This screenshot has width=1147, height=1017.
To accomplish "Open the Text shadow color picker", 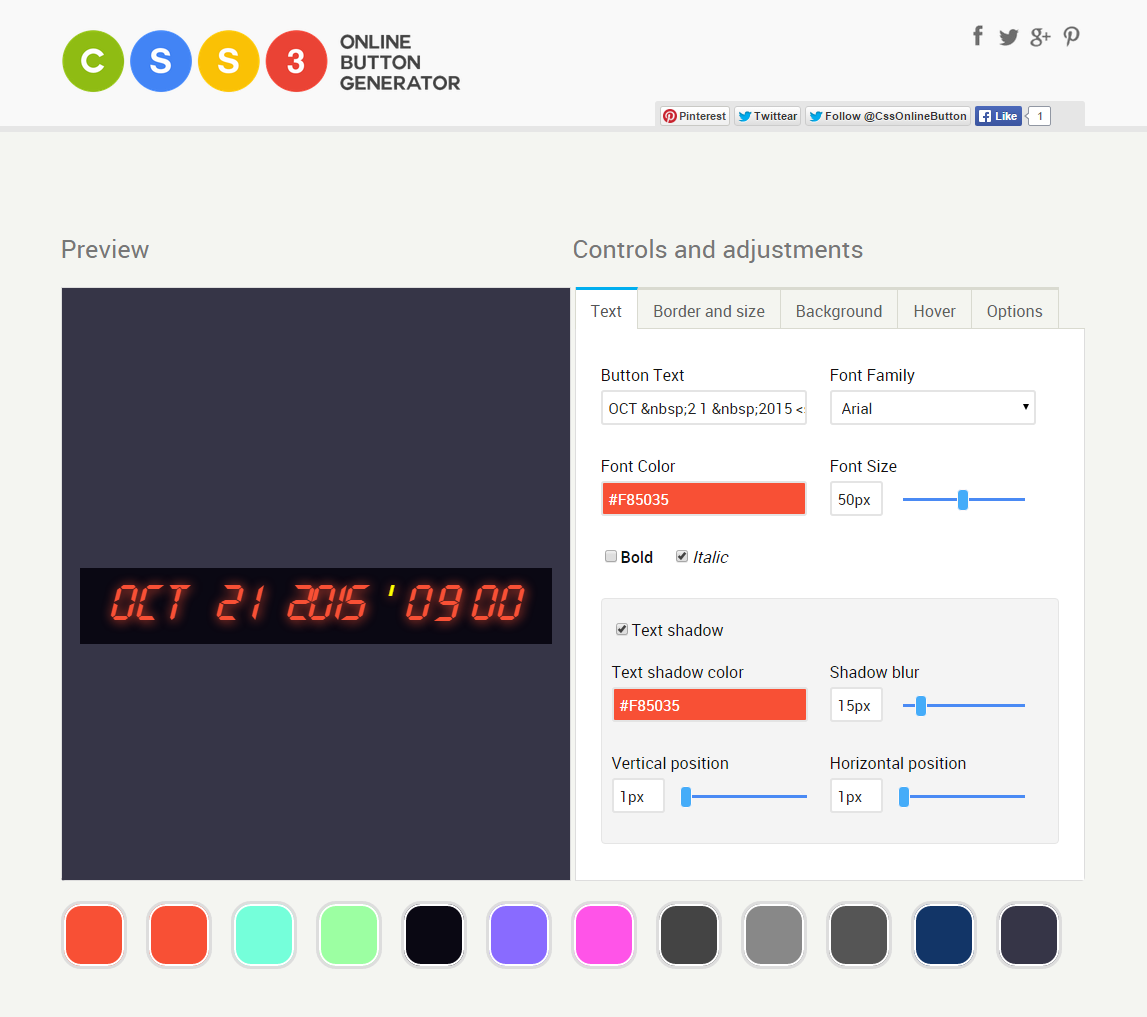I will [x=710, y=705].
